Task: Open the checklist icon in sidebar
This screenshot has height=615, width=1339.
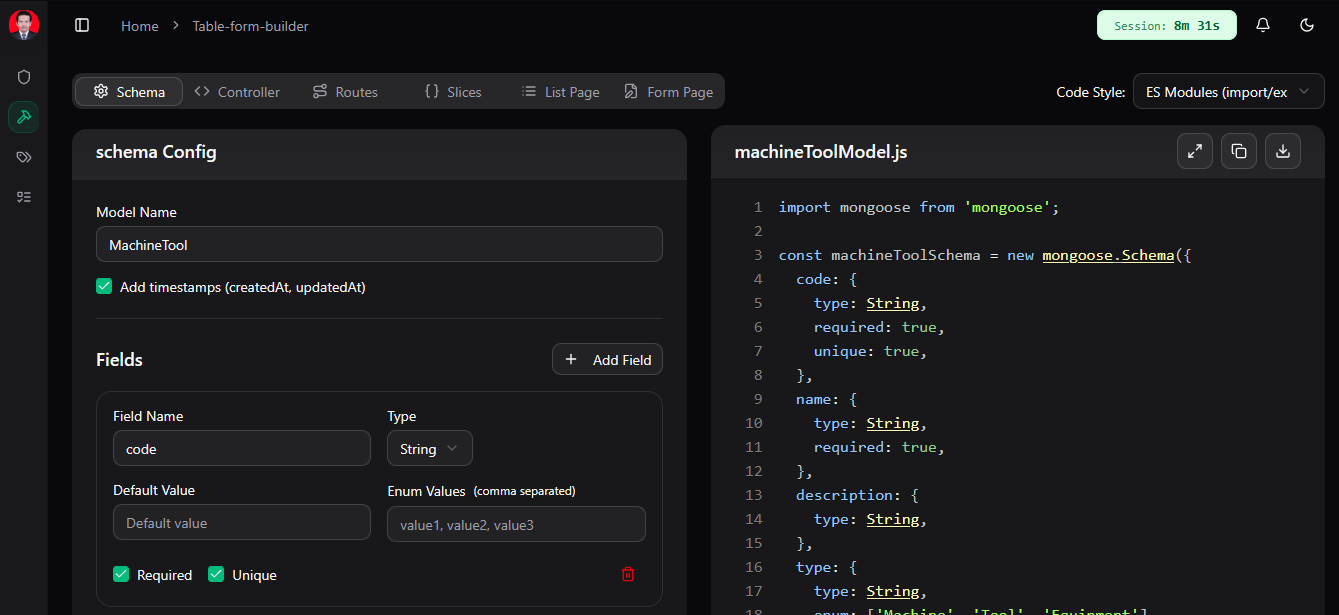Action: (24, 197)
